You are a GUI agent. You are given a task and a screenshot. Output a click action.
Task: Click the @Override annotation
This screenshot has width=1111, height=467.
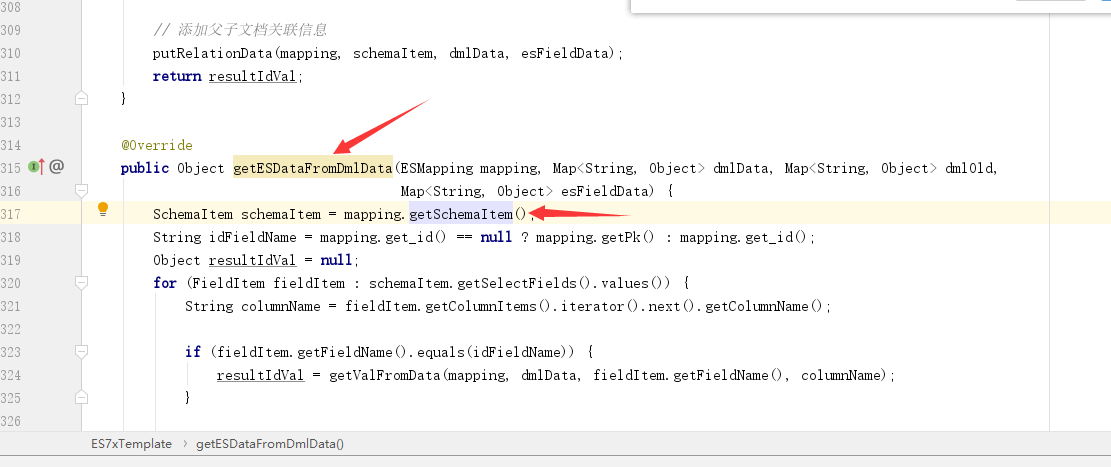[x=157, y=145]
